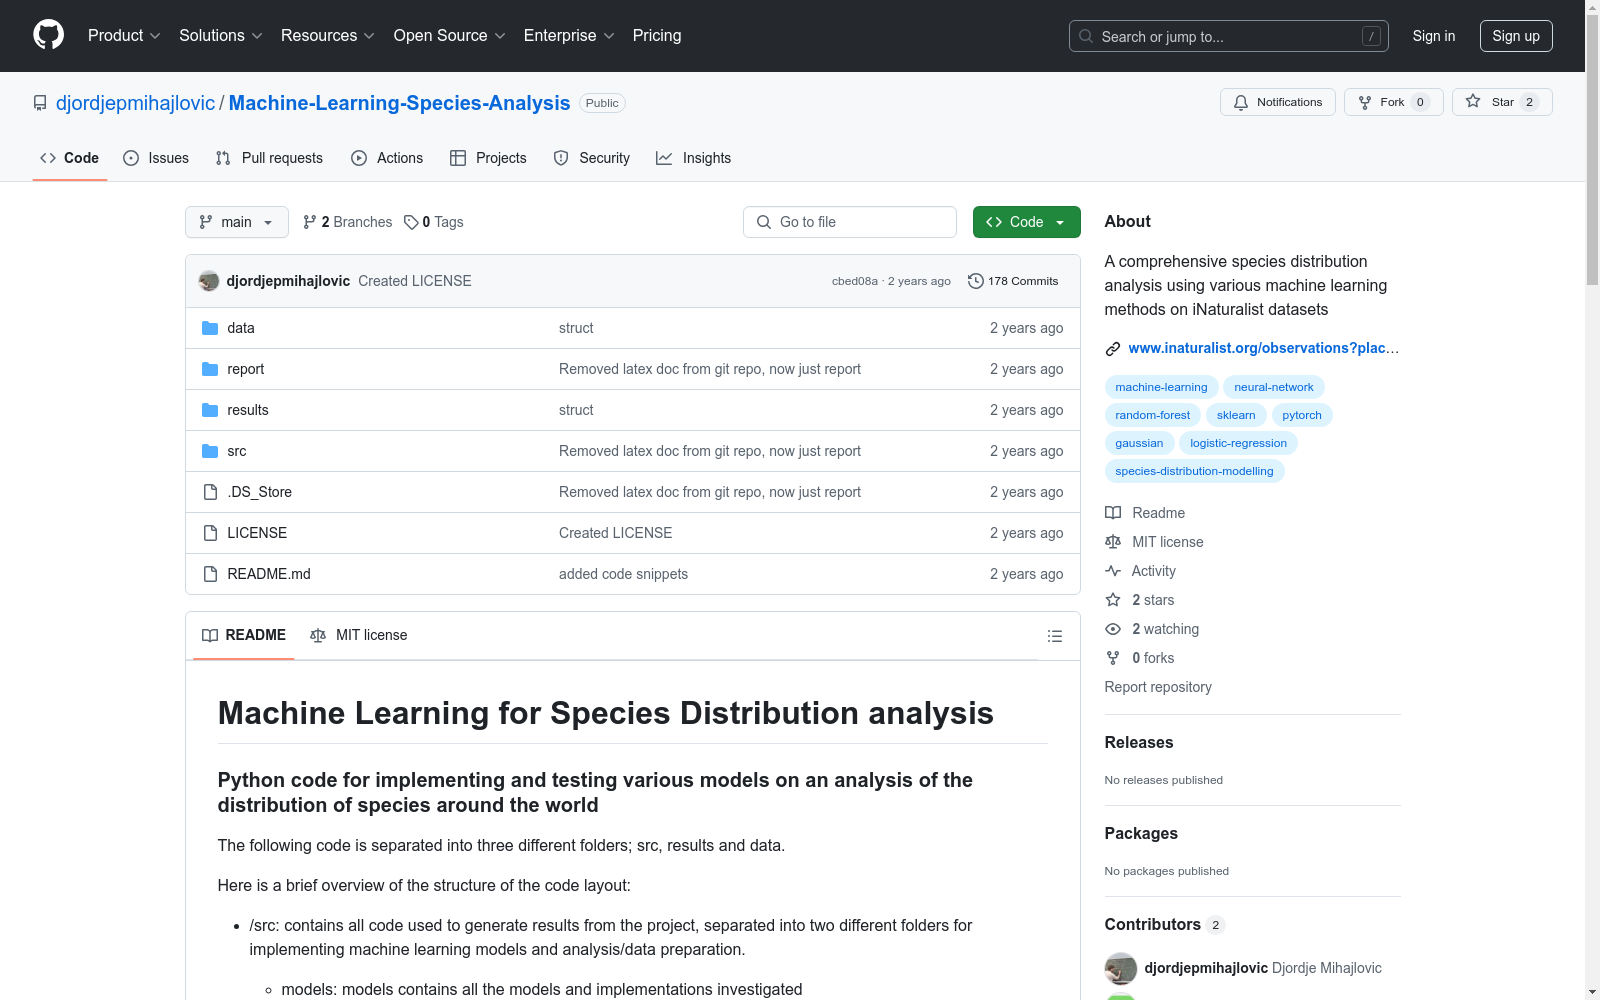The image size is (1600, 1000).
Task: Open the main branch selector dropdown
Action: (x=237, y=222)
